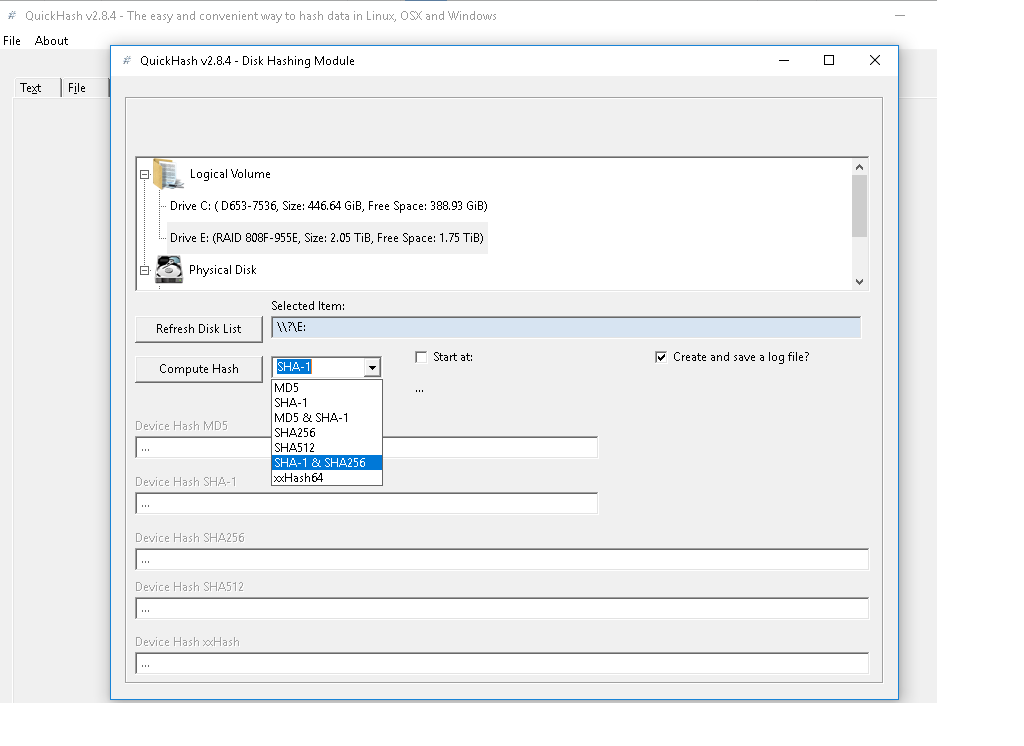Click the Logical Volume folder icon
Viewport: 1024px width, 746px height.
pyautogui.click(x=168, y=173)
